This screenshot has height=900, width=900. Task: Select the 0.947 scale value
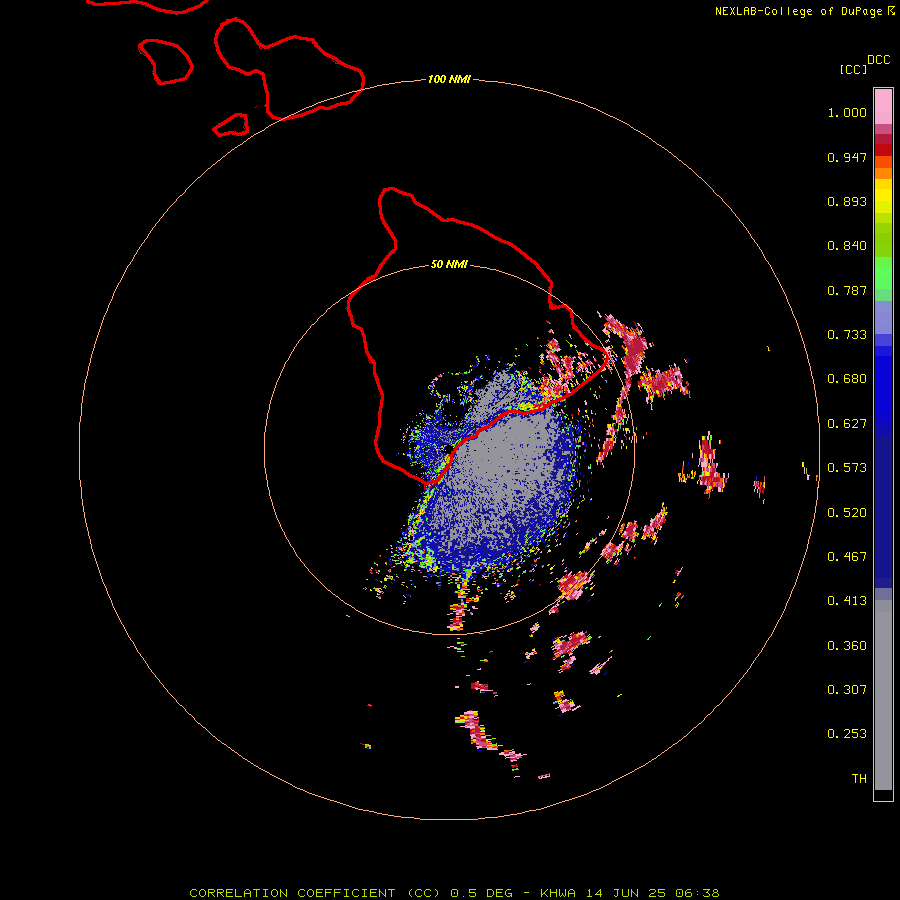847,157
